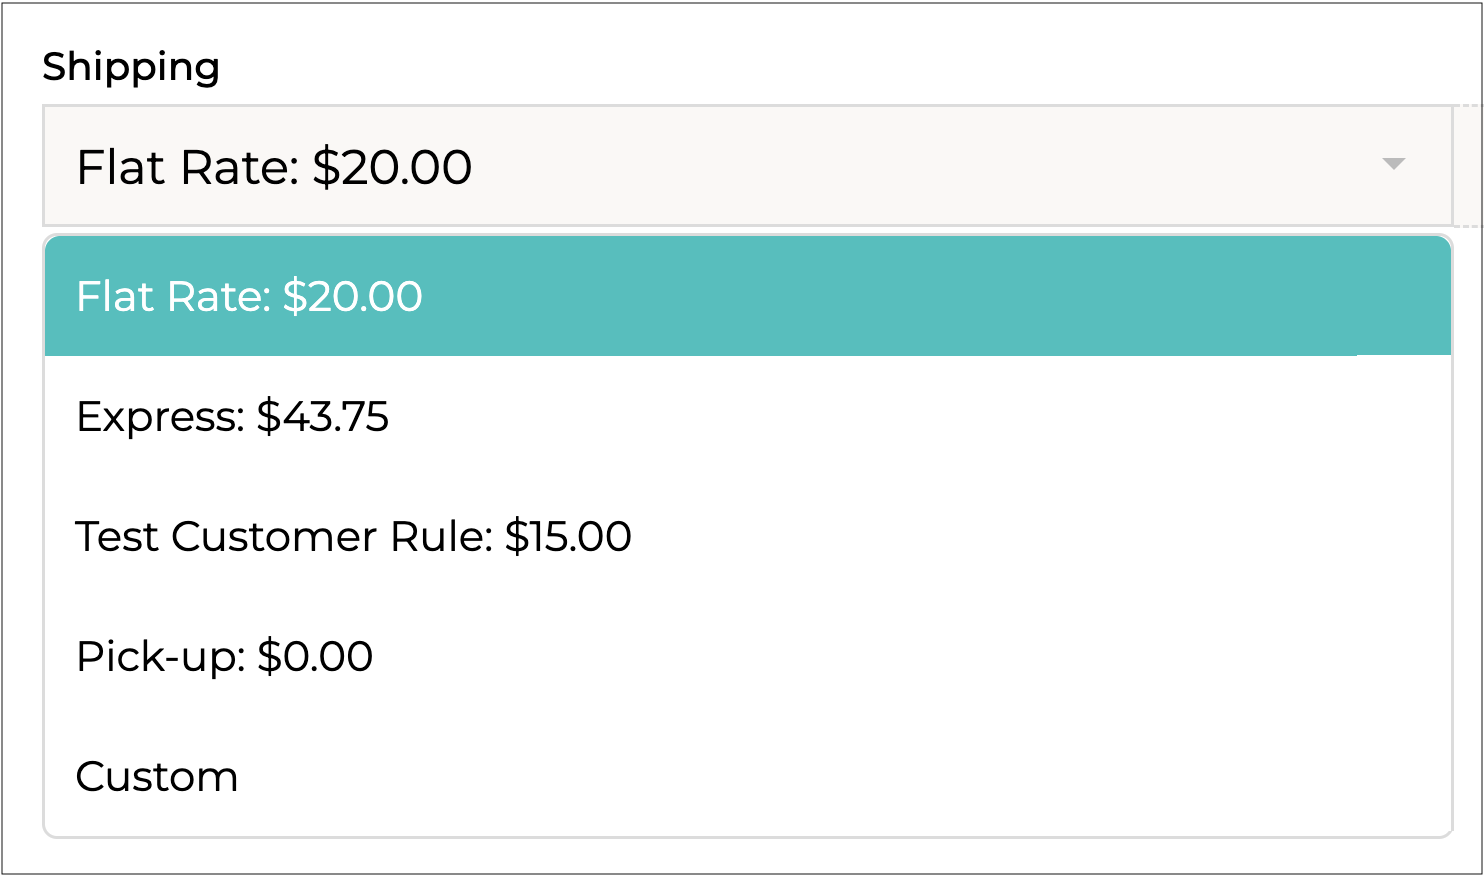The width and height of the screenshot is (1484, 878).
Task: Open Custom shipping entry from the list
Action: point(157,777)
